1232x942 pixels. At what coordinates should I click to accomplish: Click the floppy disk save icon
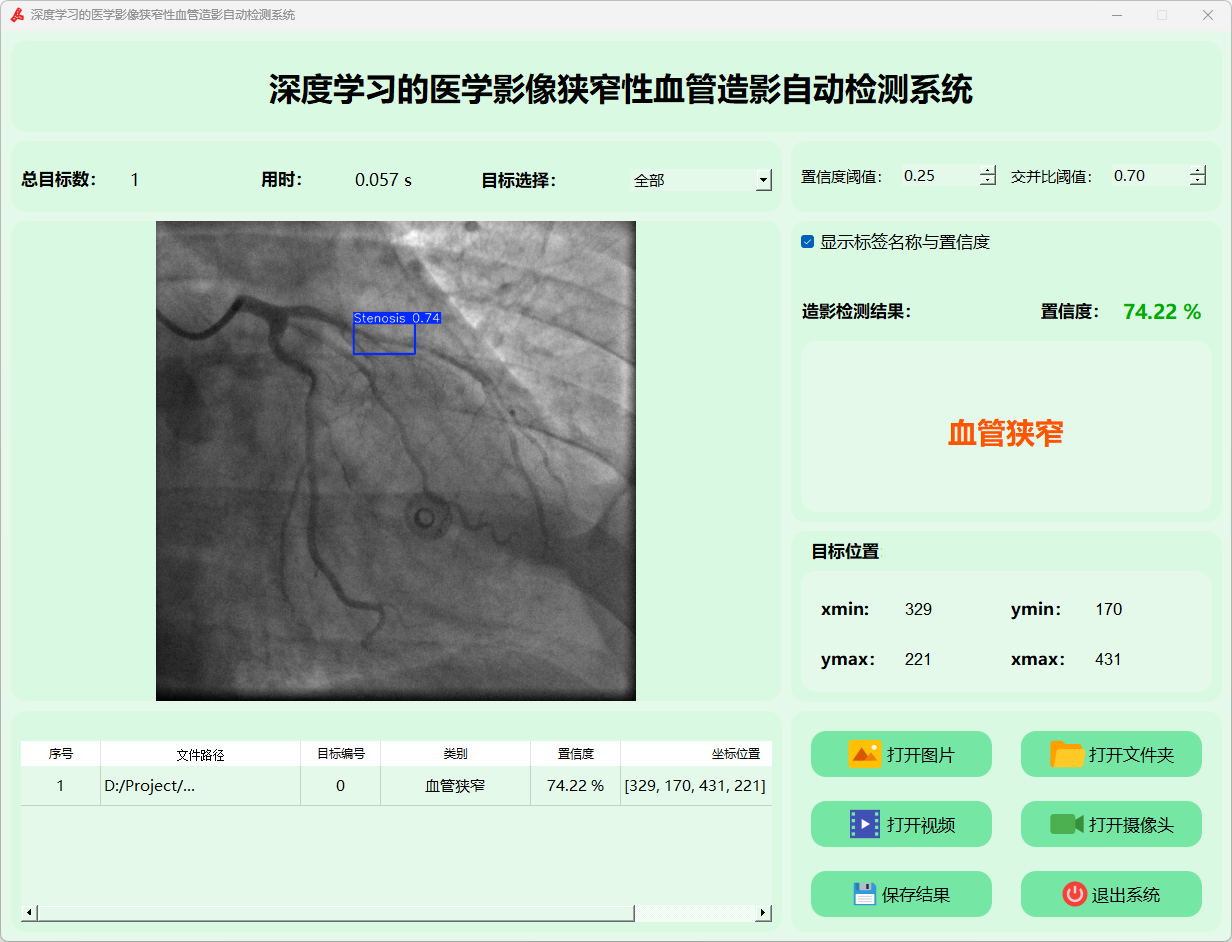[x=865, y=894]
